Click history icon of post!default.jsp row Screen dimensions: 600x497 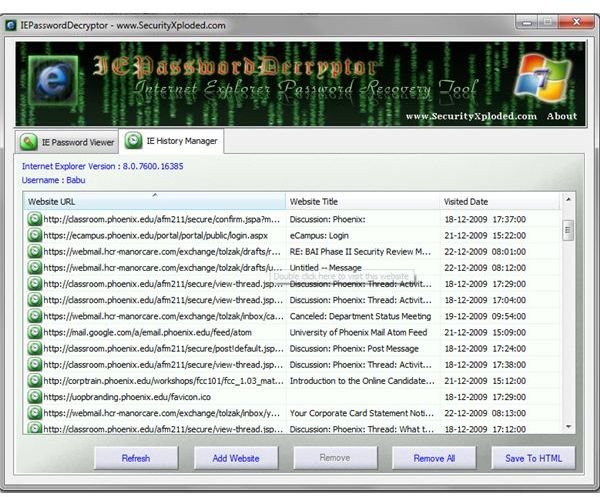pos(34,348)
